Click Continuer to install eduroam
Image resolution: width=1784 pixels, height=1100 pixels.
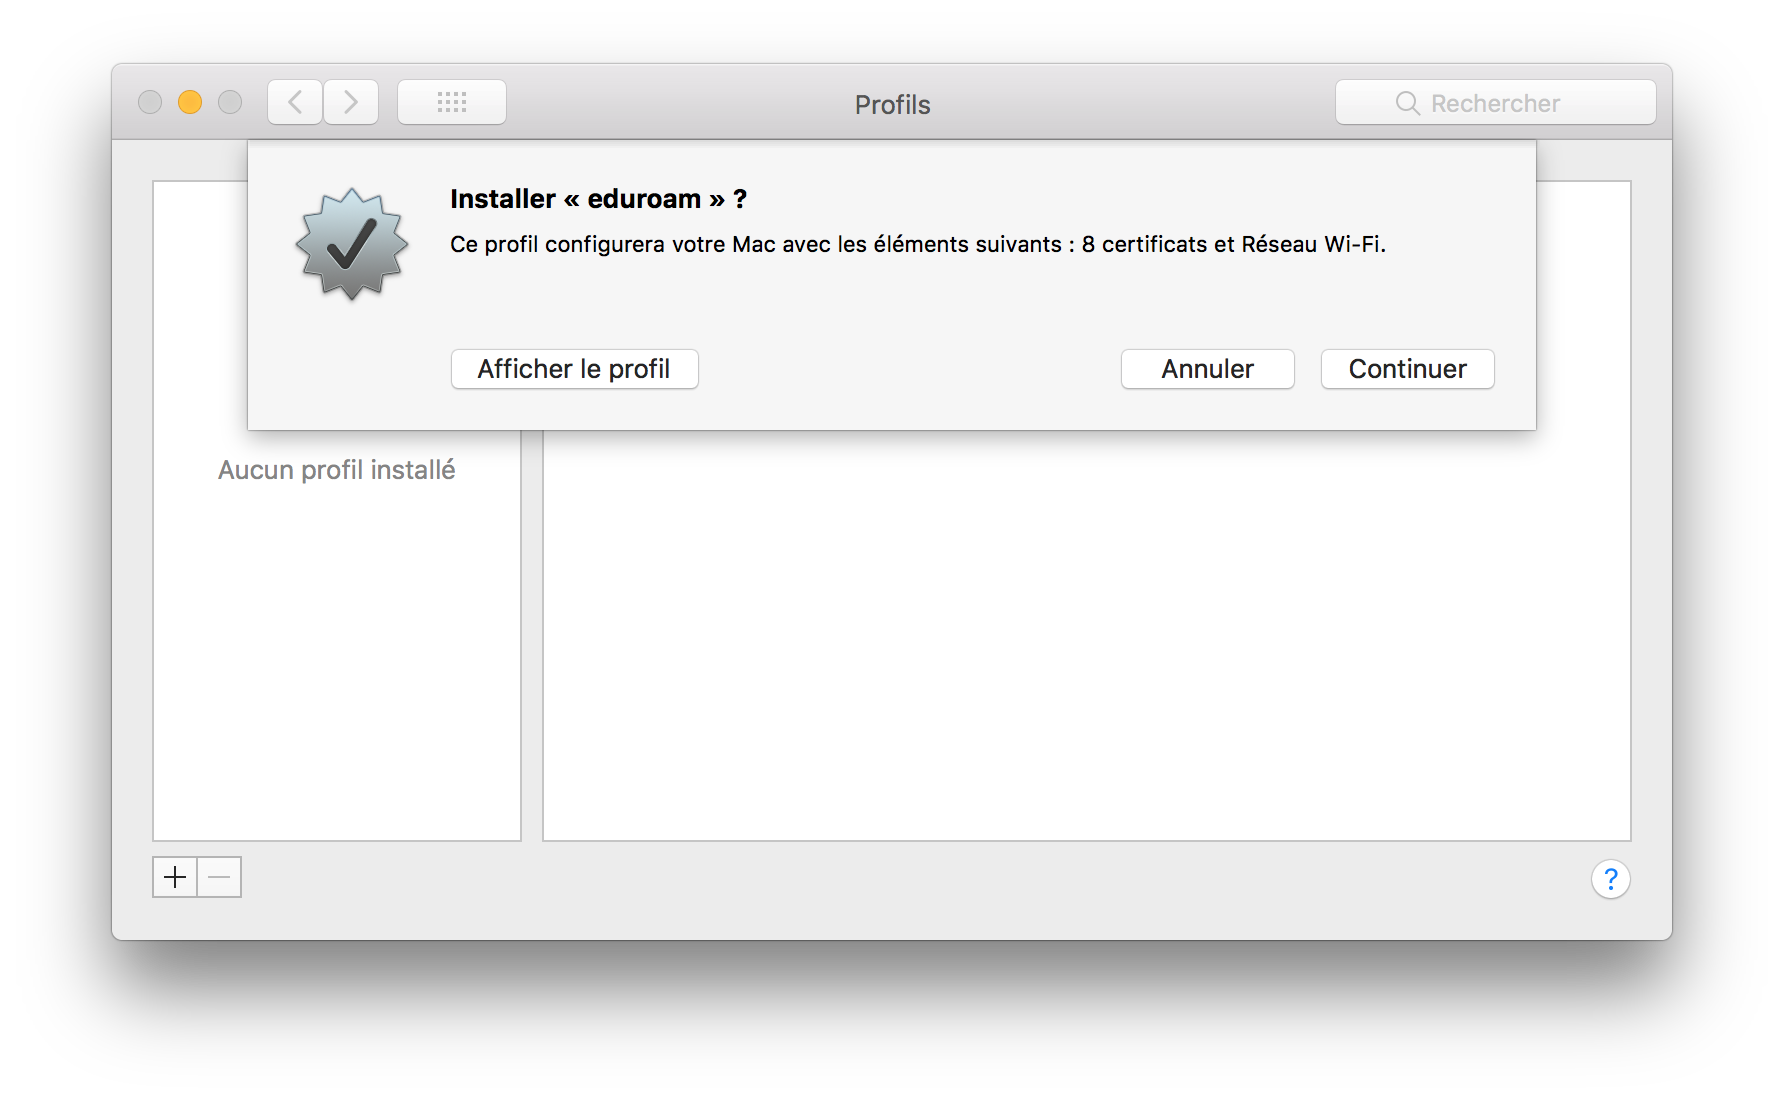1406,369
